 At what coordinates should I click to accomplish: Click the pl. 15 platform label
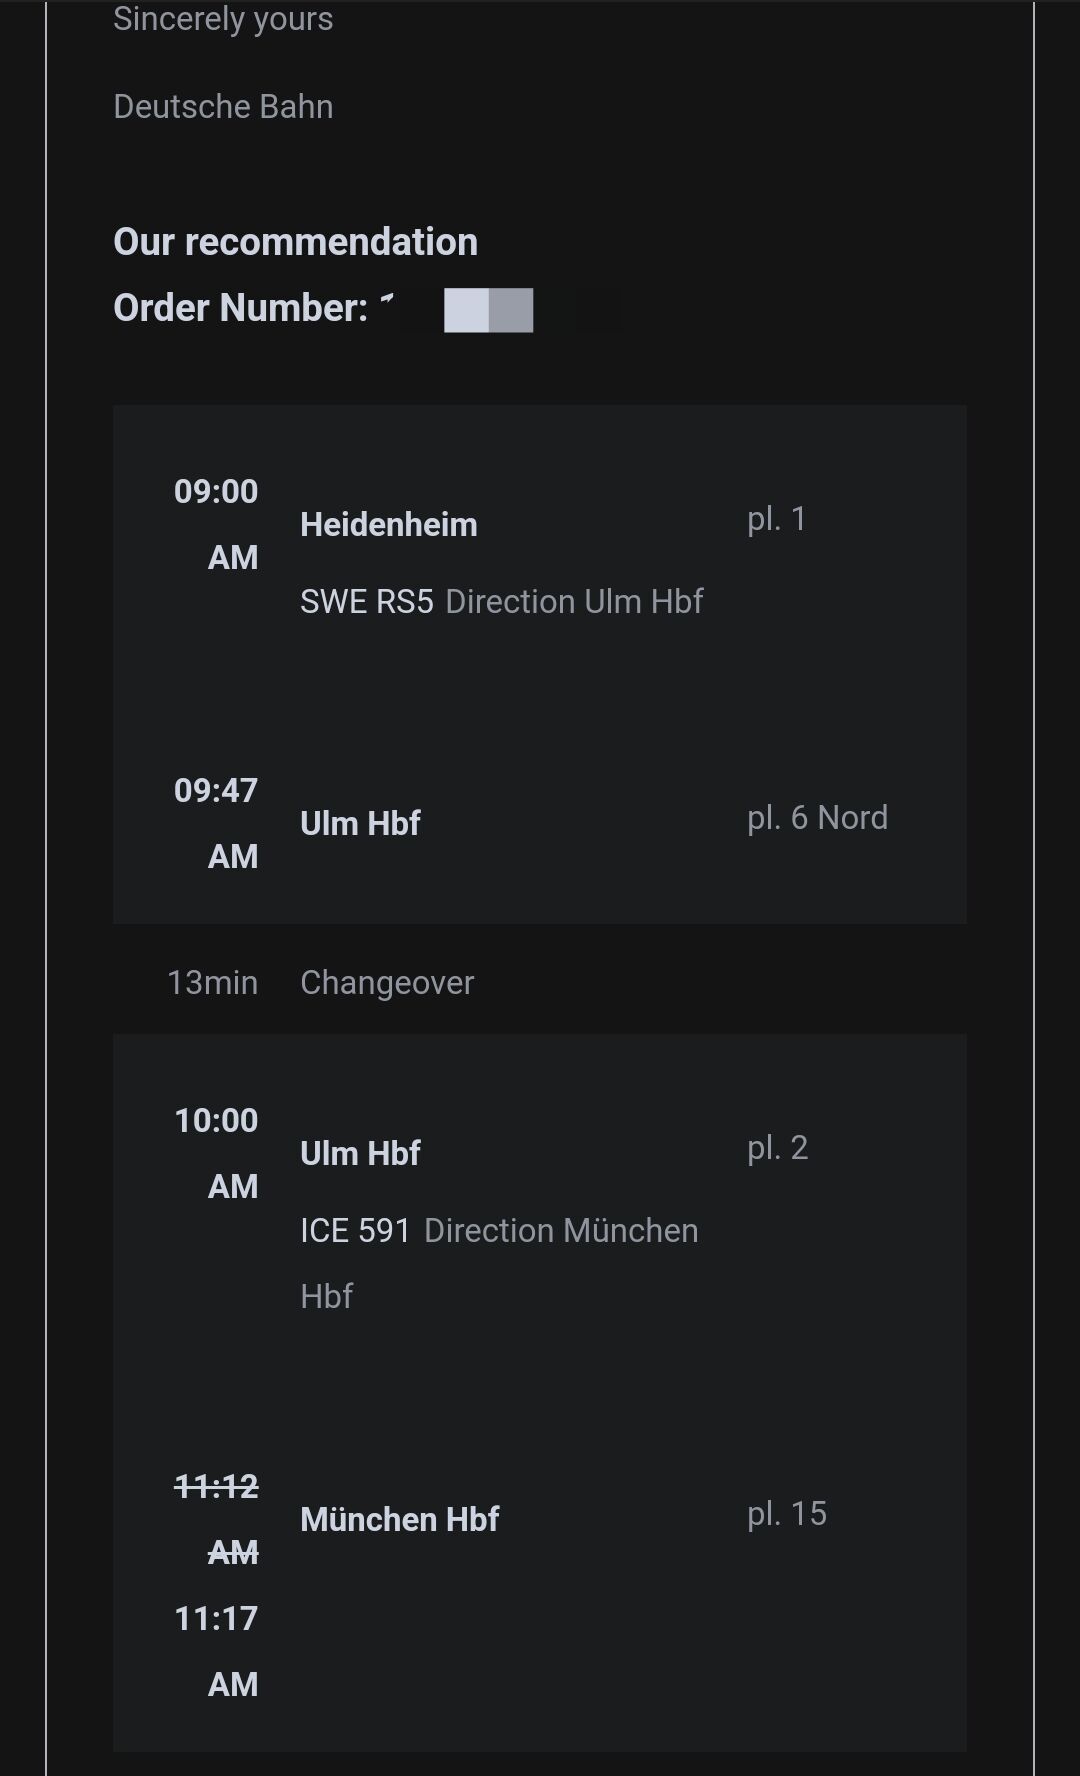tap(787, 1514)
